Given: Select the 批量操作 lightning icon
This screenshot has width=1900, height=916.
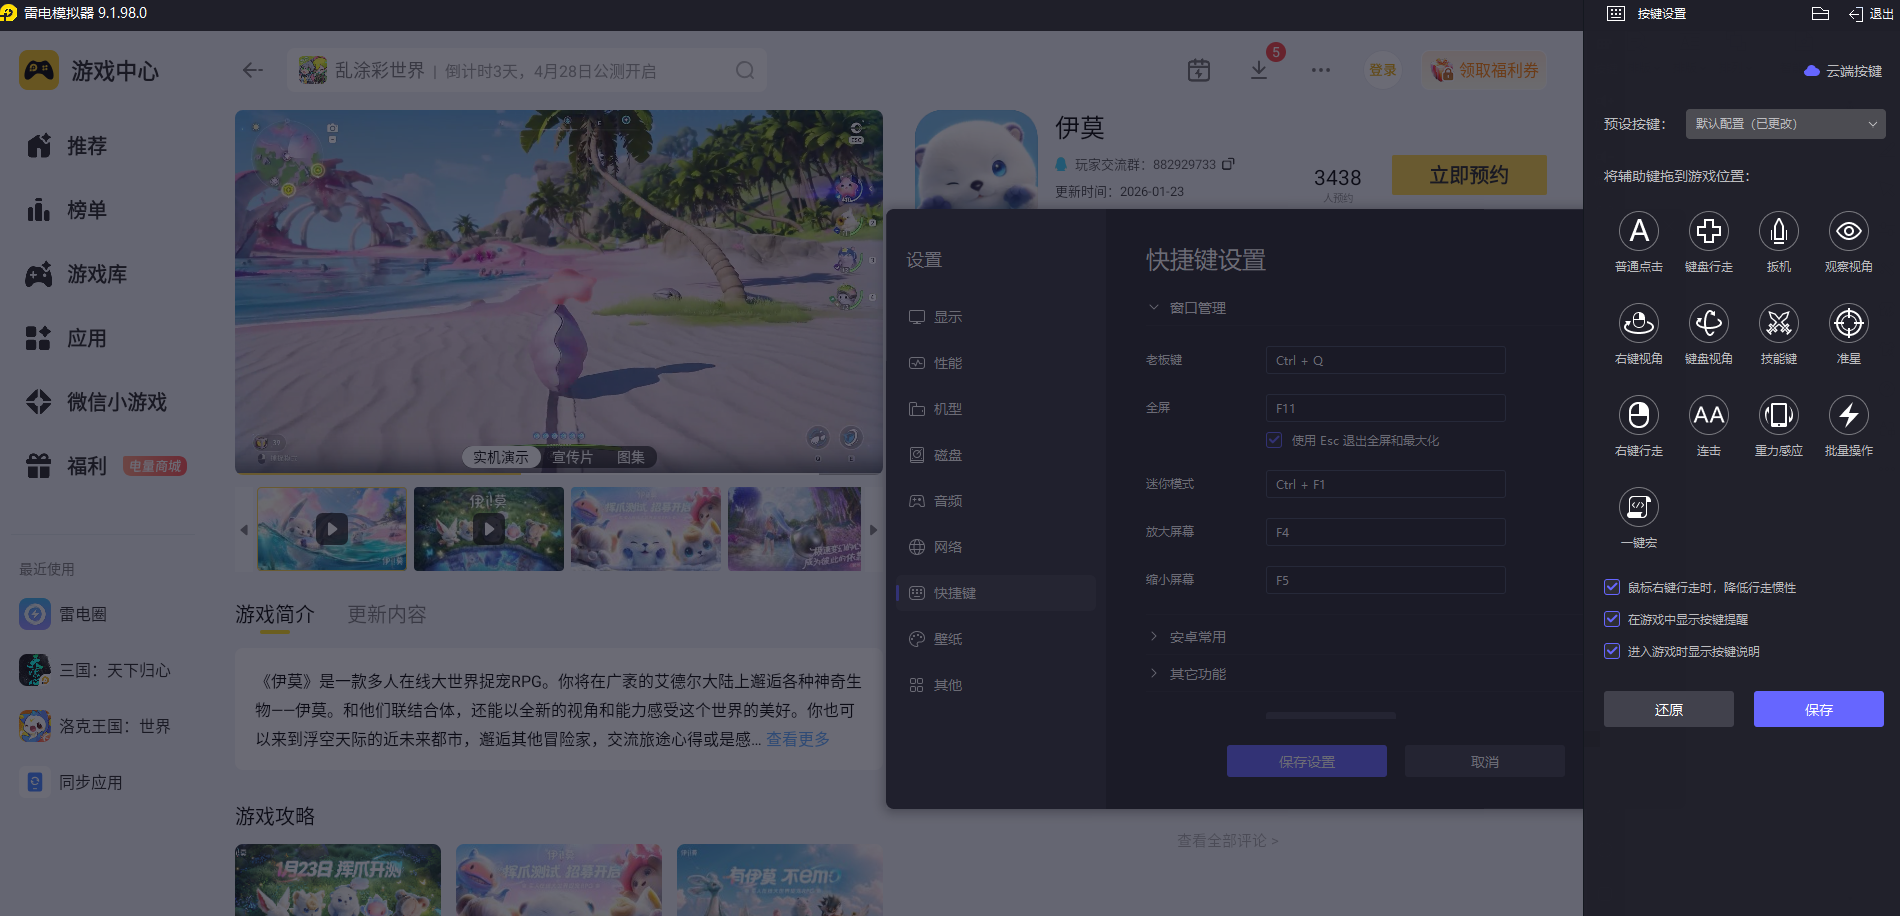Looking at the screenshot, I should pos(1848,415).
